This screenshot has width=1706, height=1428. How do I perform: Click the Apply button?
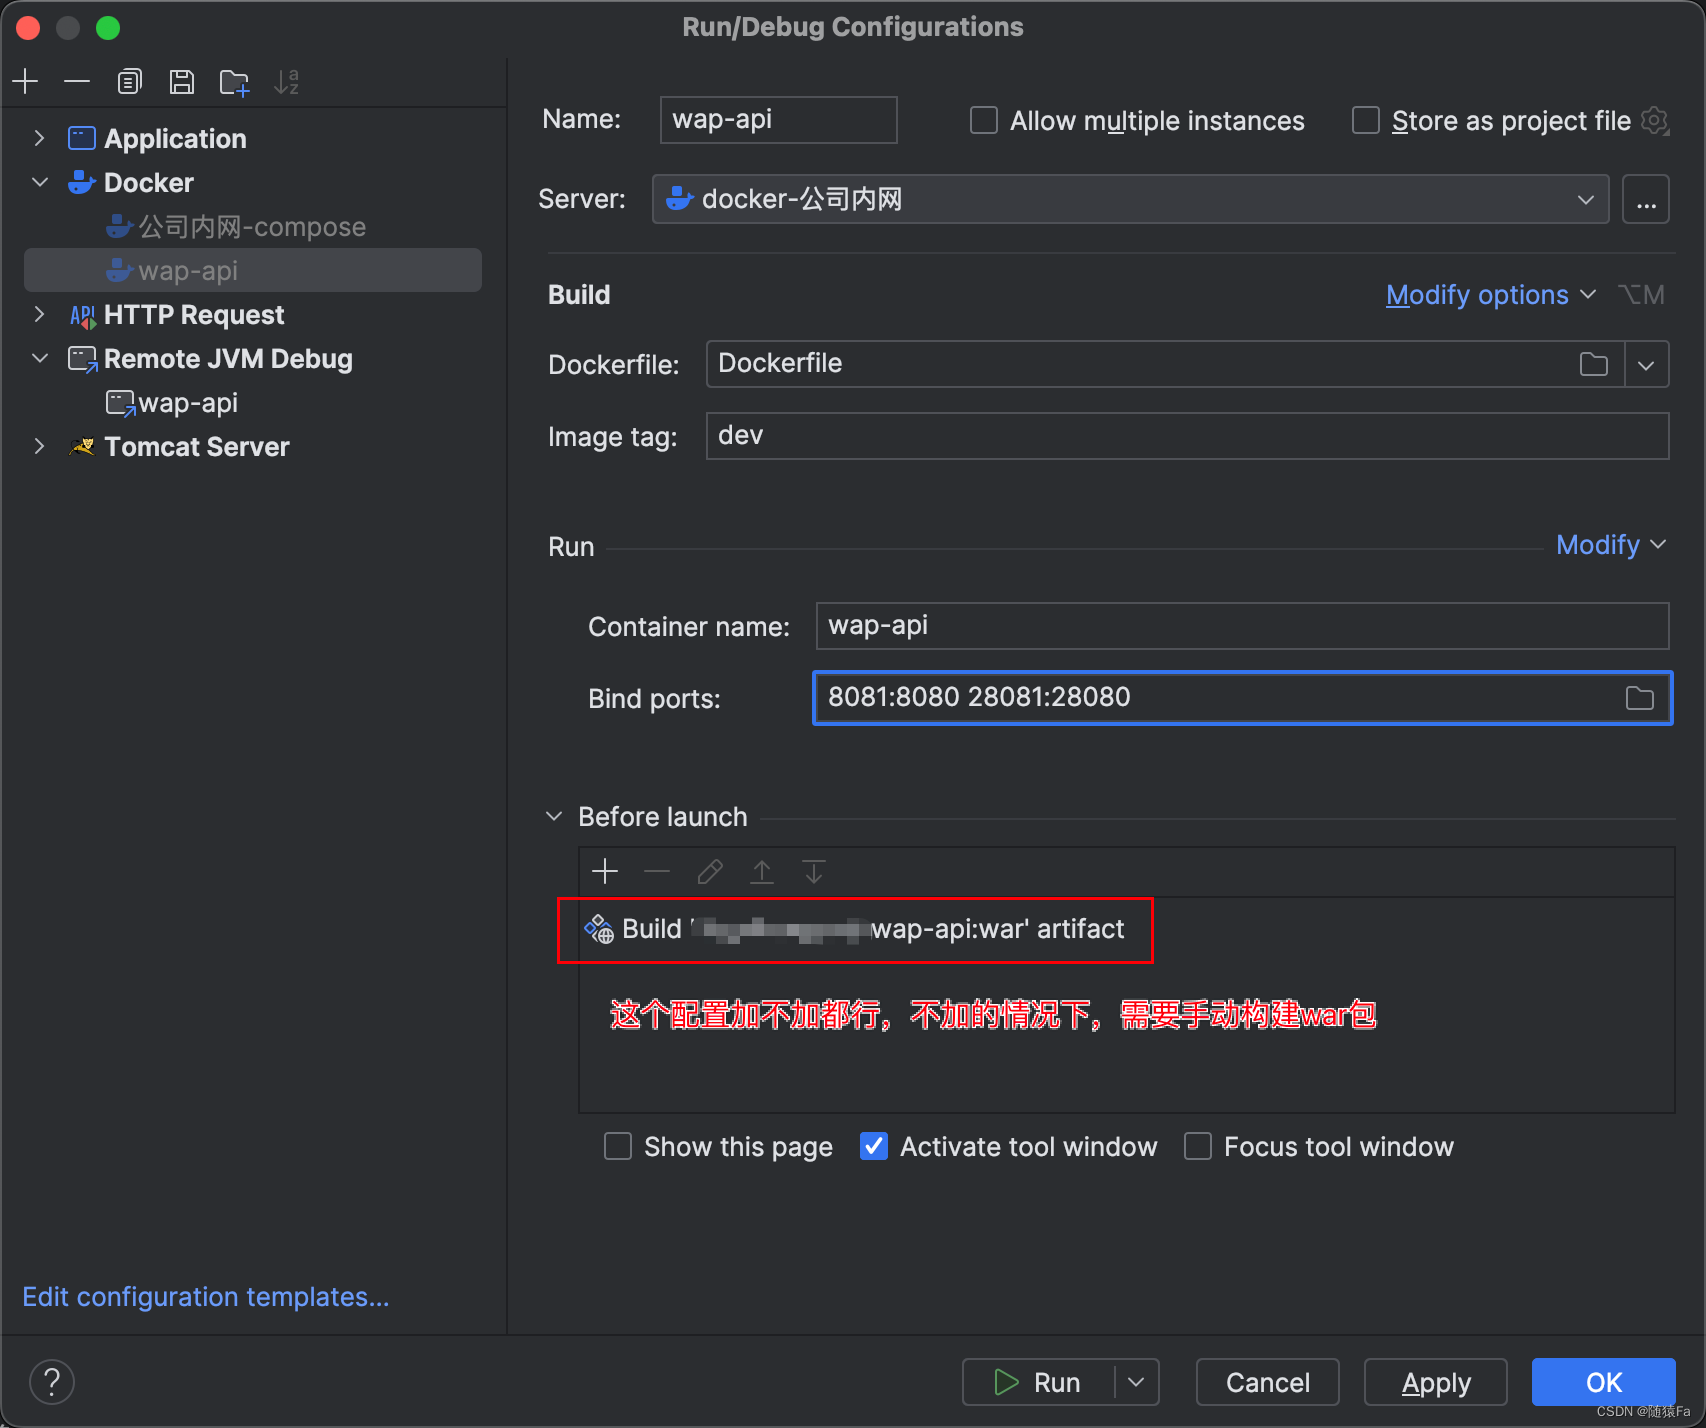(x=1435, y=1382)
